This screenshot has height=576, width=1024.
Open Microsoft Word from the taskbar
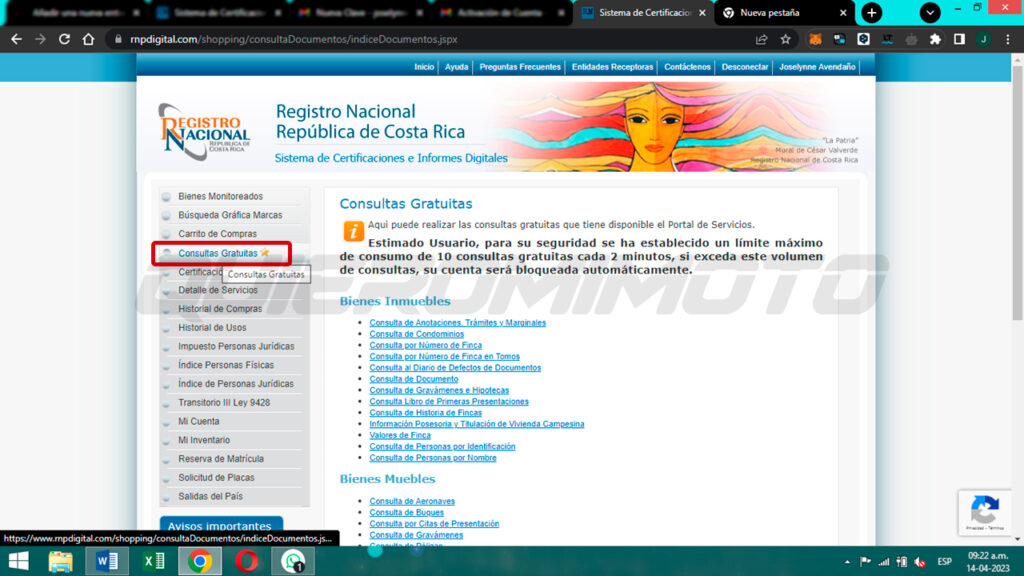click(106, 561)
